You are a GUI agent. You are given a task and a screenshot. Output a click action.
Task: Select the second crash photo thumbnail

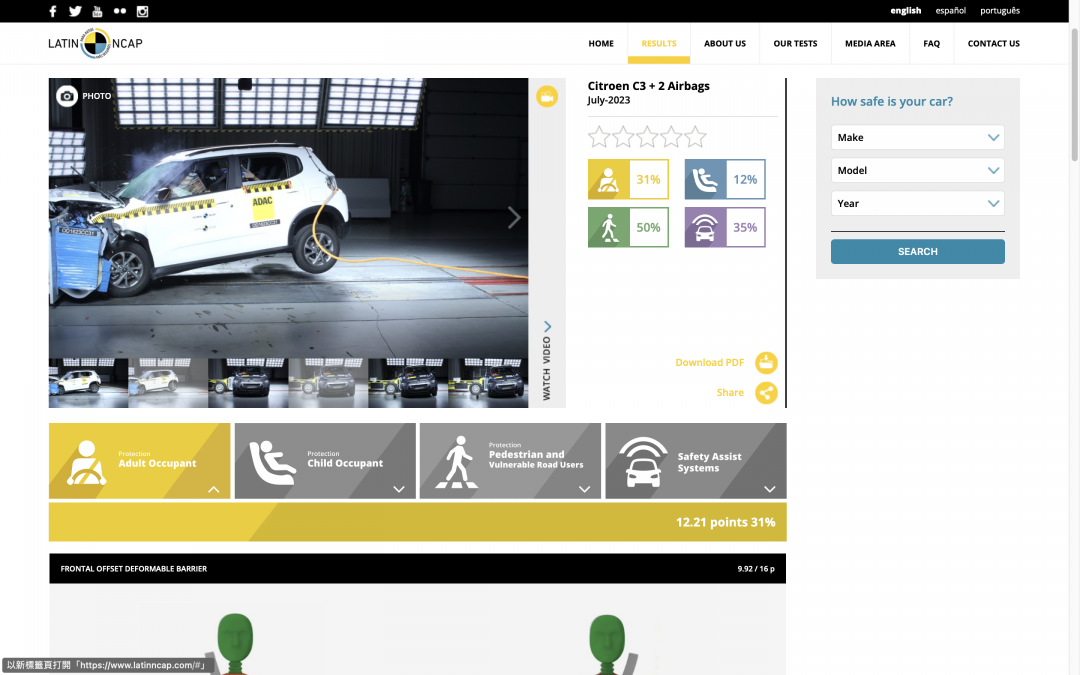(168, 383)
